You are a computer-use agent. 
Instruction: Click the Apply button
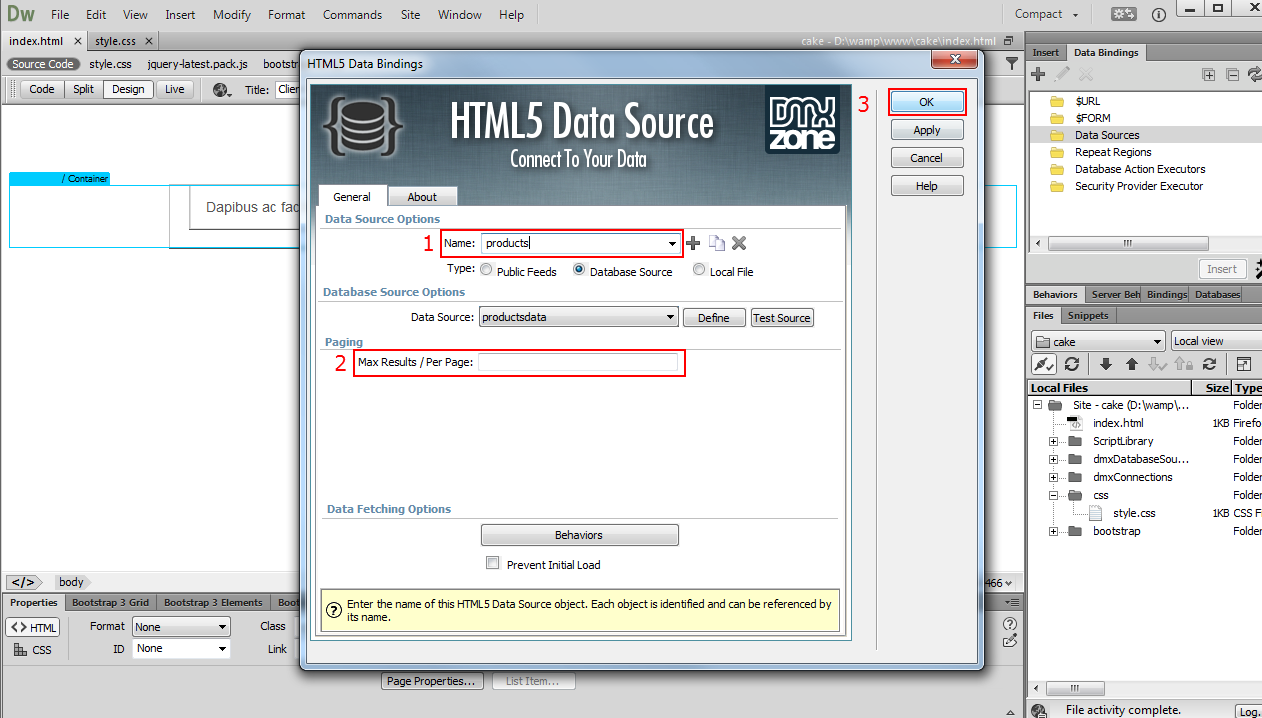tap(927, 130)
